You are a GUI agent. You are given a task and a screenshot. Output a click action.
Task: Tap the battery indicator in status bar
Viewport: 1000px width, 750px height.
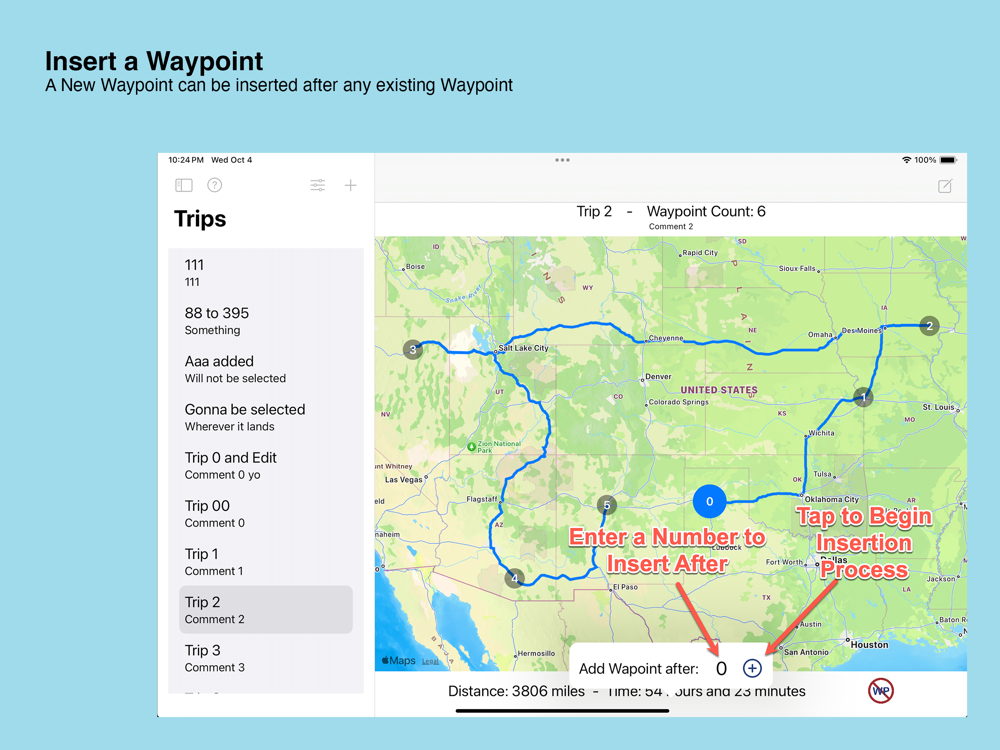(948, 160)
